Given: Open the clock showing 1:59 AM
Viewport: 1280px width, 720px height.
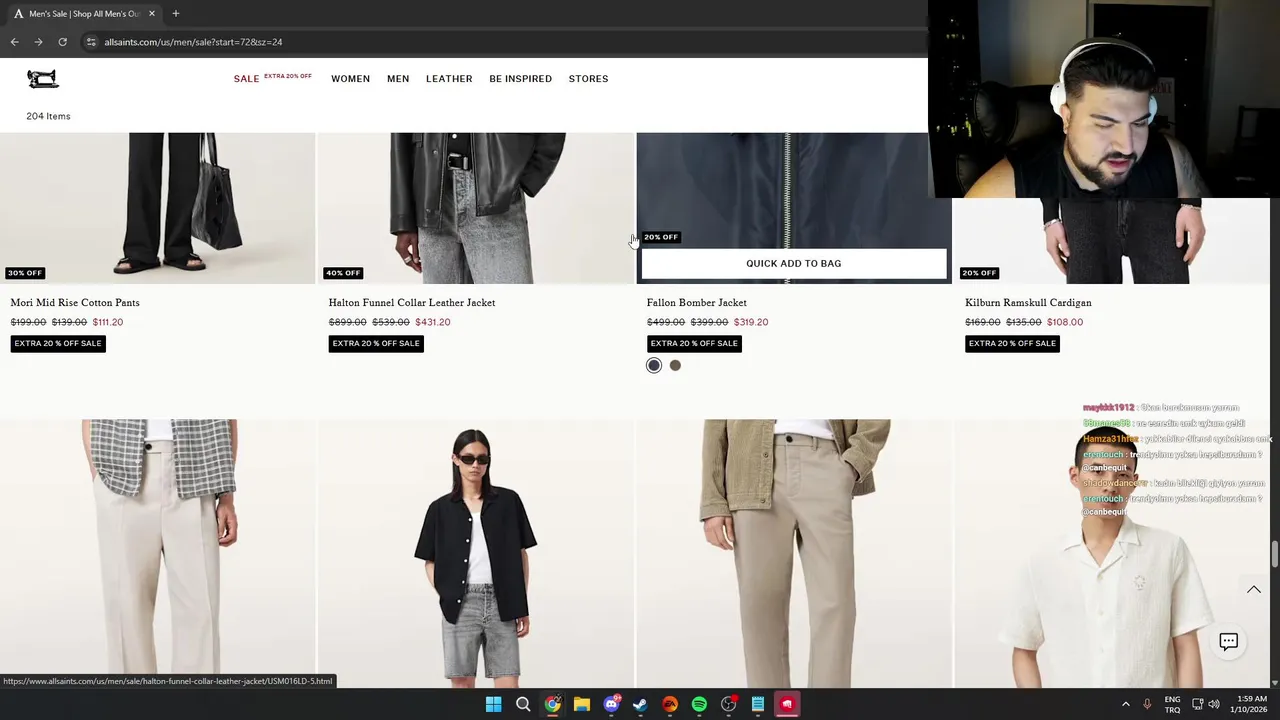Looking at the screenshot, I should pos(1251,704).
